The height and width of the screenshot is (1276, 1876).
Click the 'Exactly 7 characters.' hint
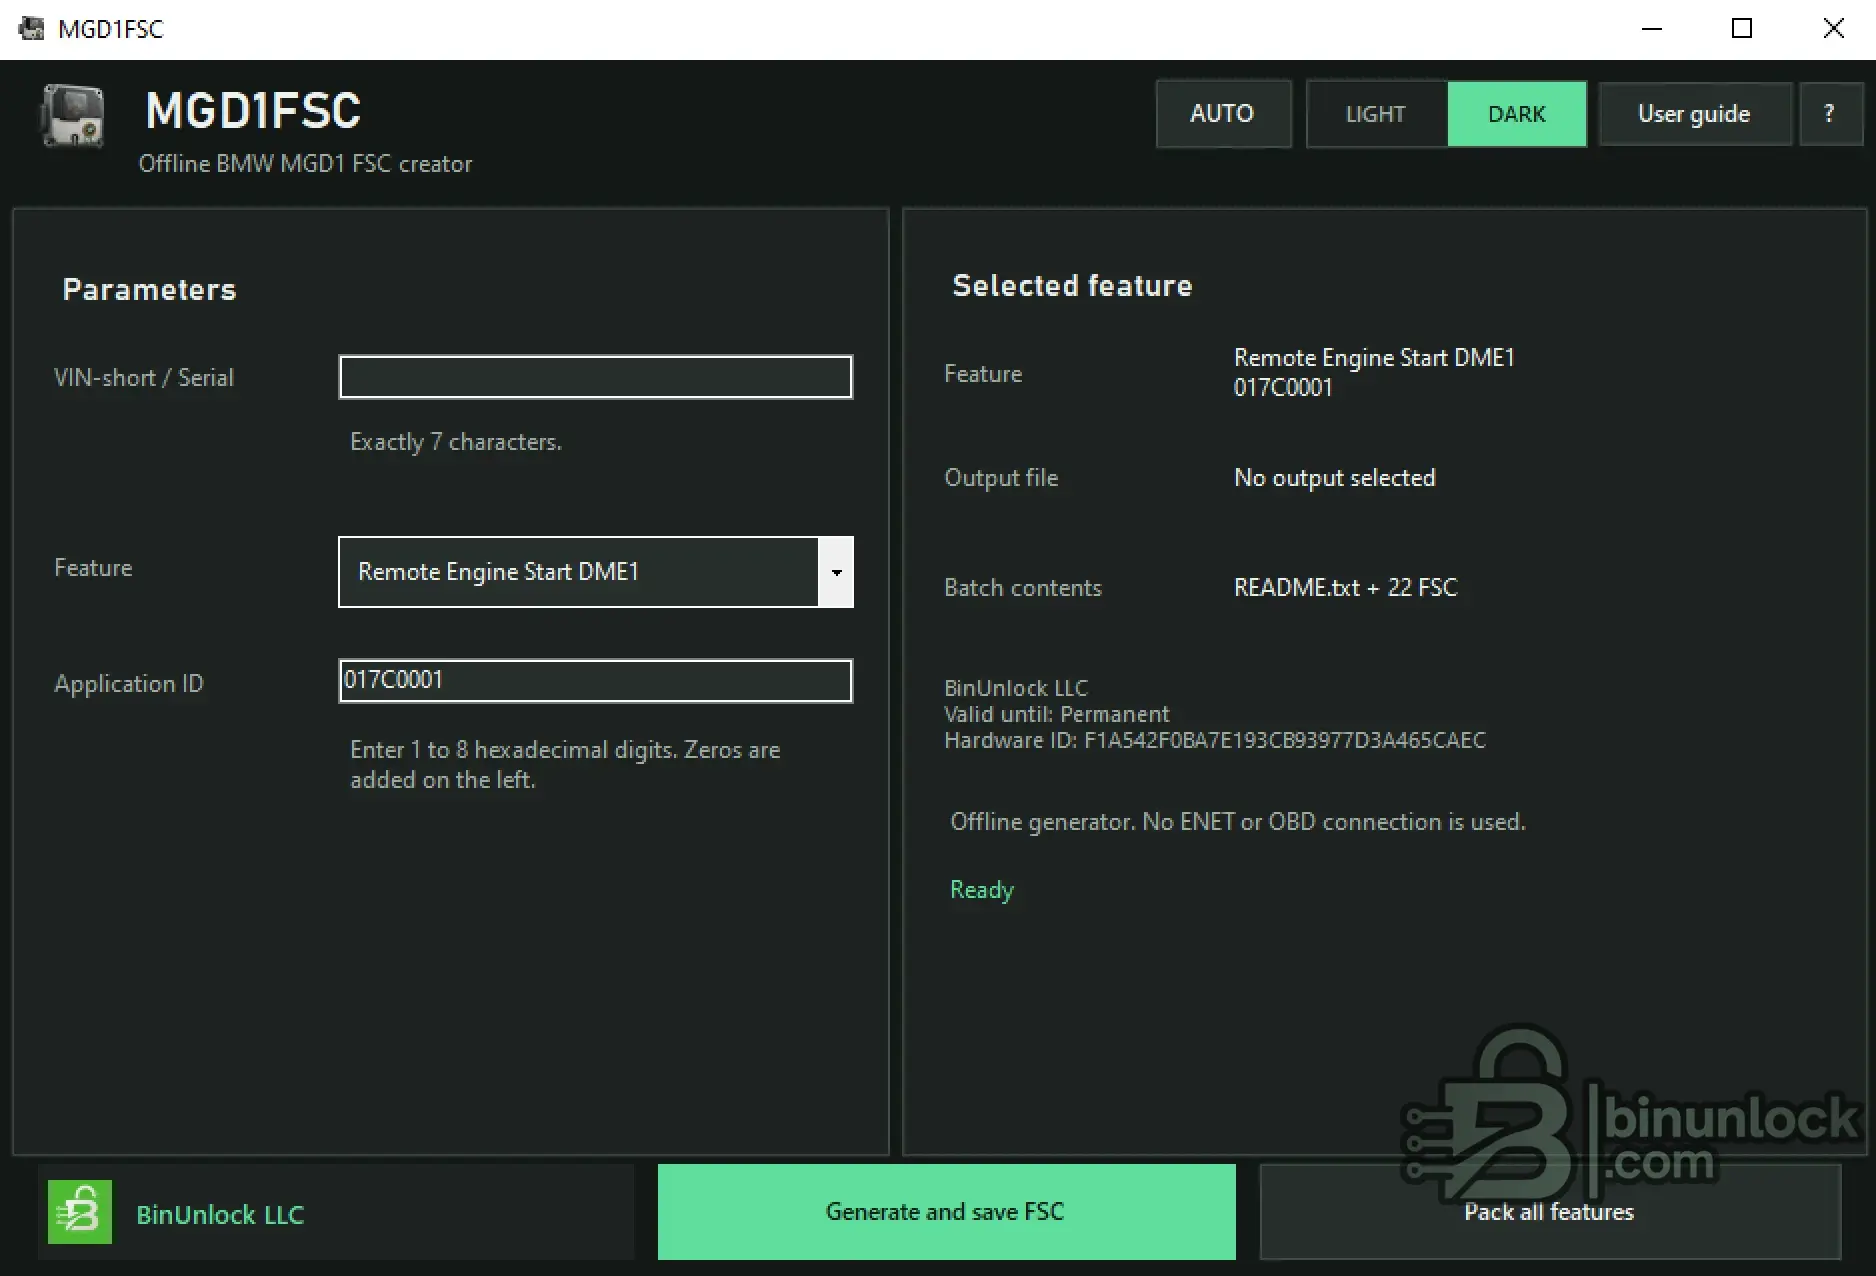[456, 442]
